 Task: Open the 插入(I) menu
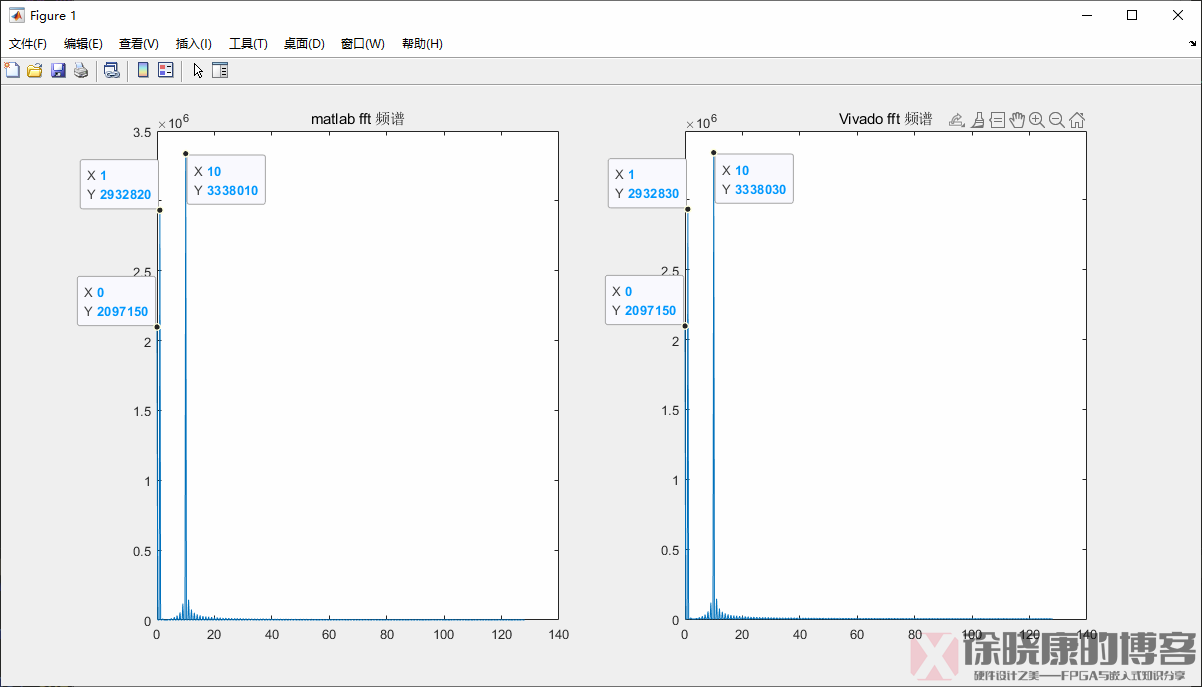[x=193, y=43]
